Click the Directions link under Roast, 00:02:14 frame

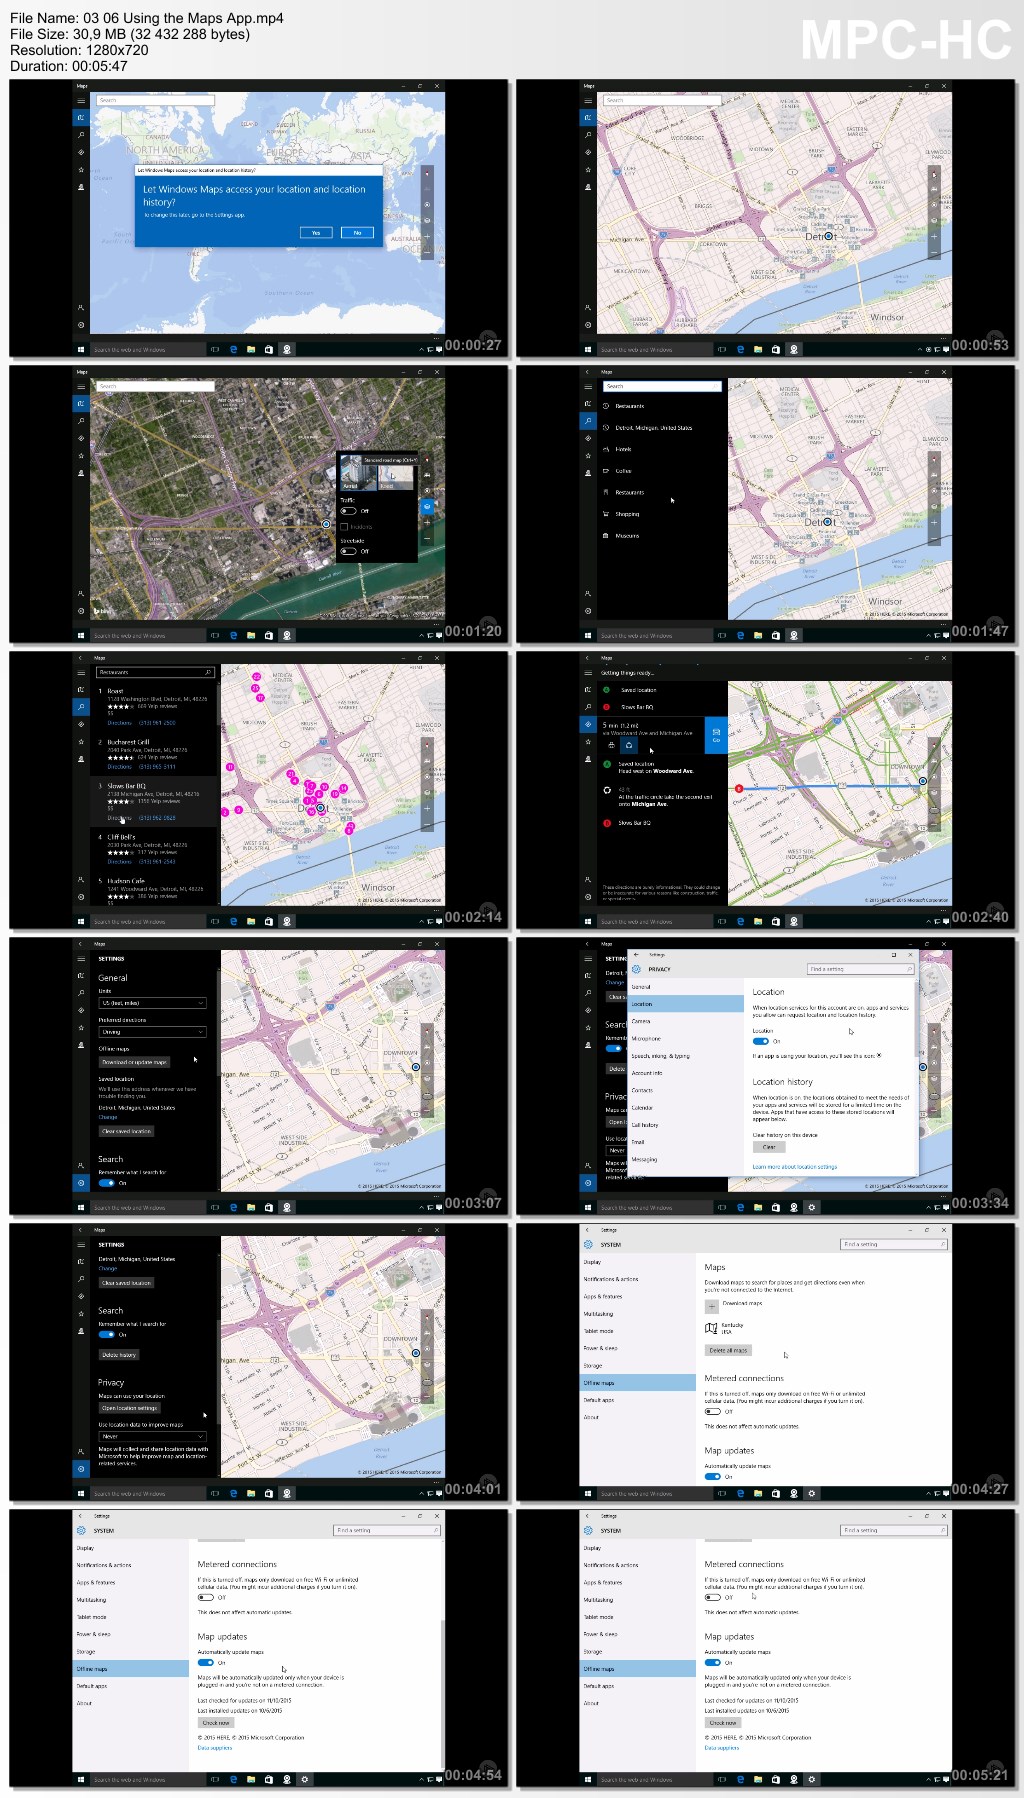120,723
